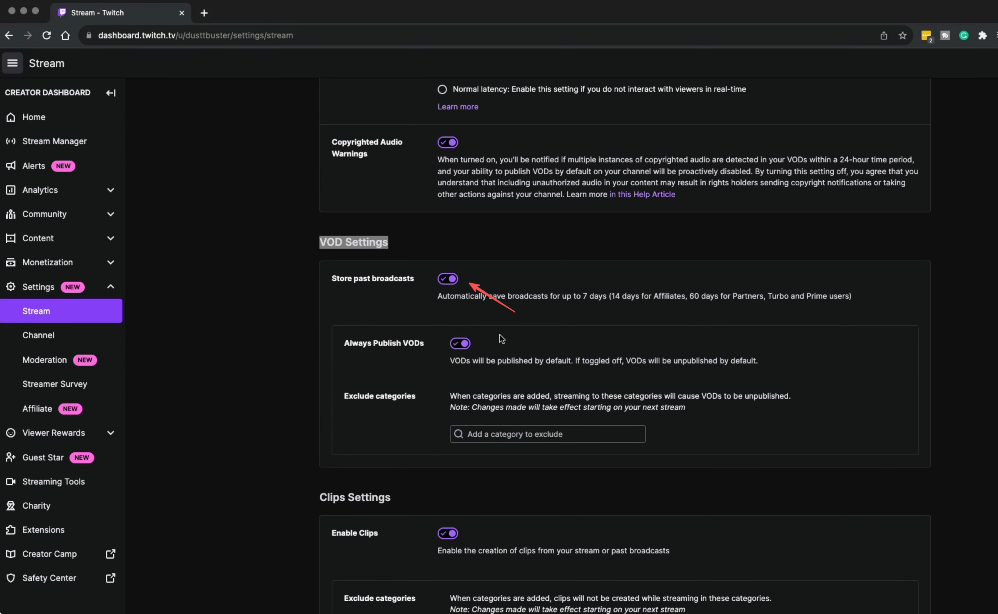Open the Moderation settings marked NEW
Viewport: 998px width, 614px height.
click(44, 360)
